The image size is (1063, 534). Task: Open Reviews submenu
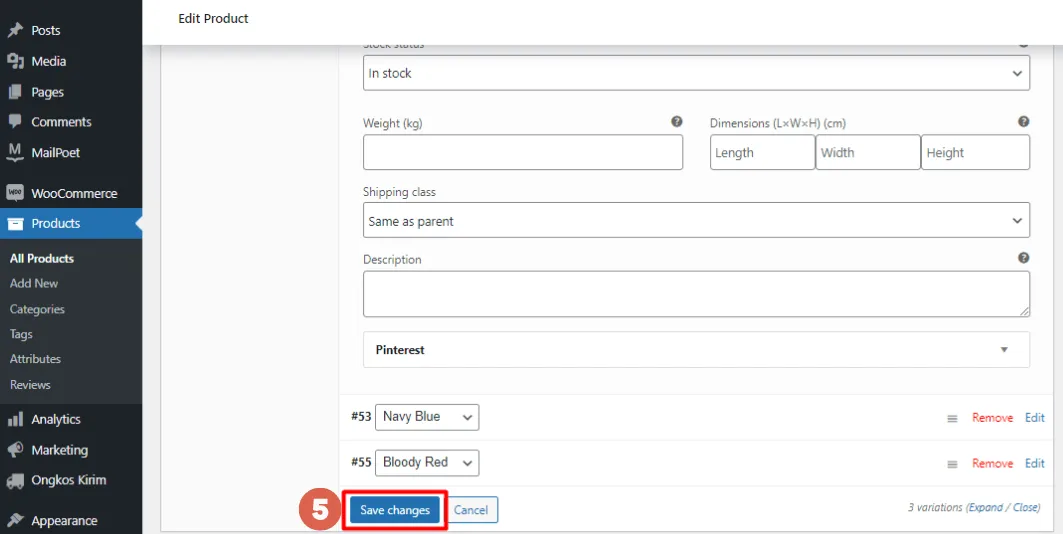tap(30, 385)
